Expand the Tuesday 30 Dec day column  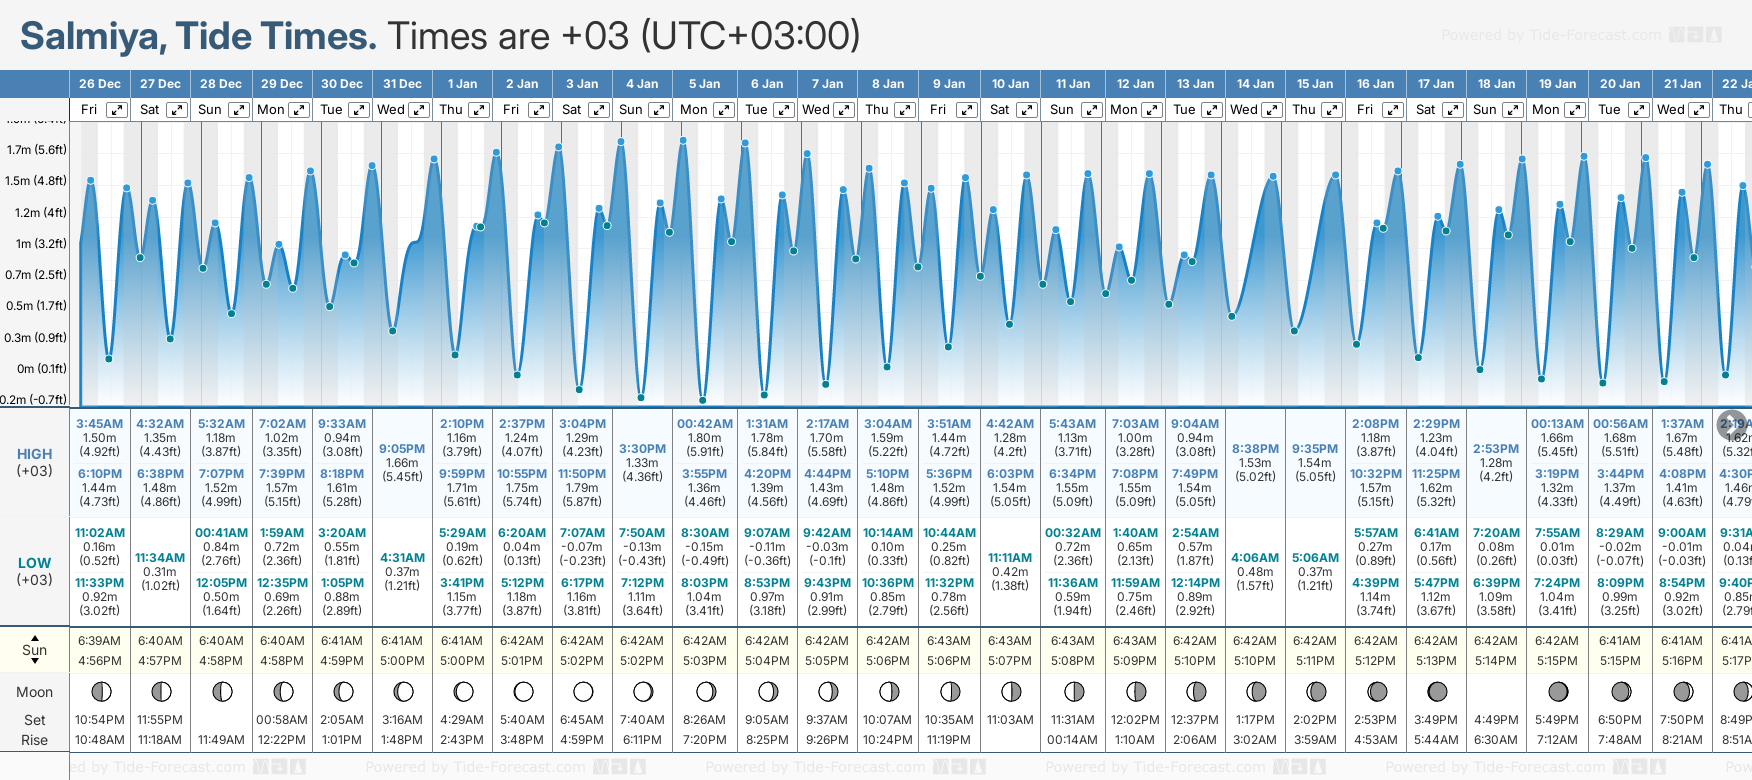358,110
